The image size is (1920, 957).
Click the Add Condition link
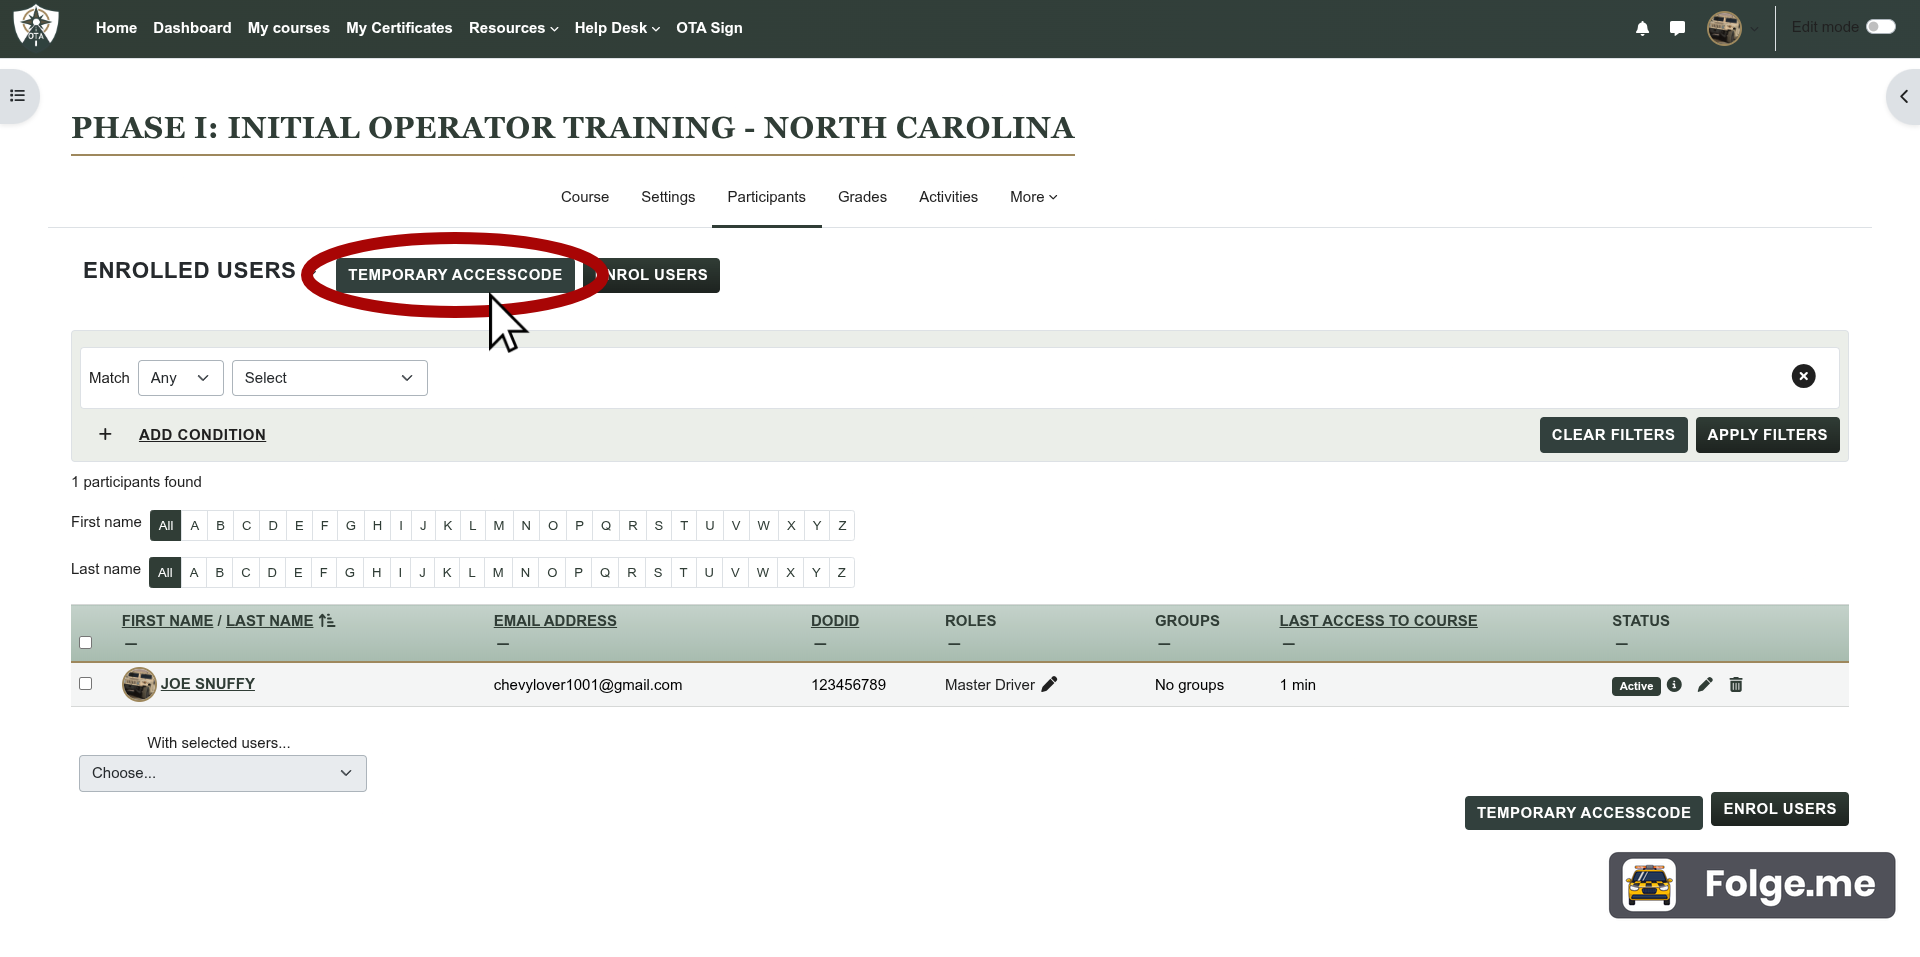point(202,435)
